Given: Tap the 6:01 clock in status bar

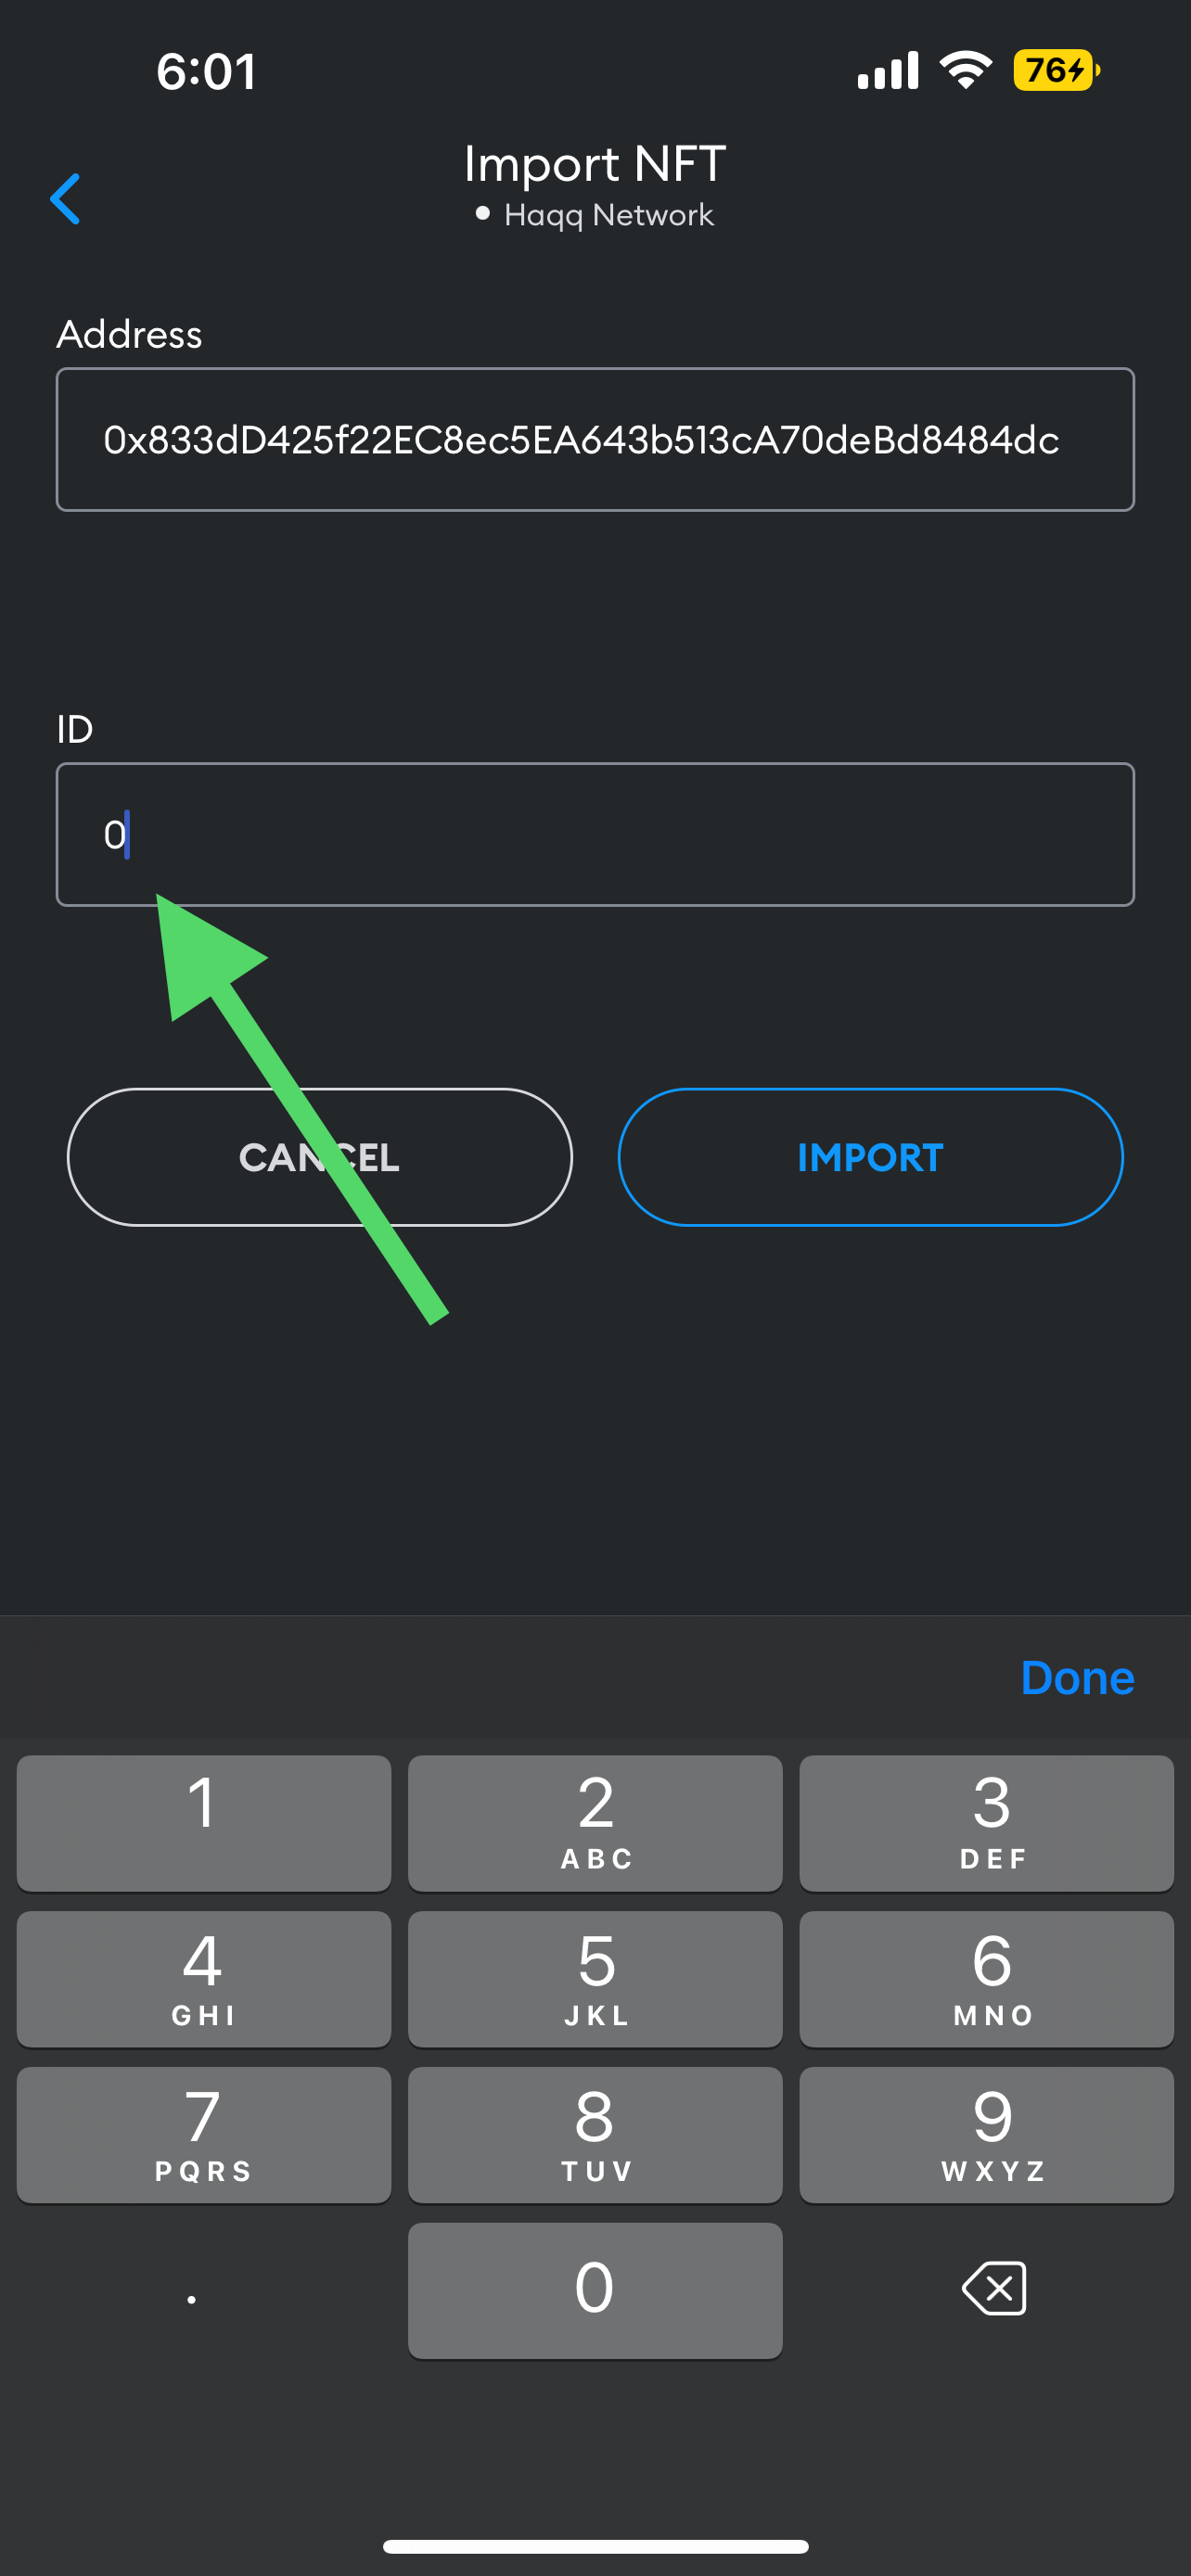Looking at the screenshot, I should [x=206, y=72].
